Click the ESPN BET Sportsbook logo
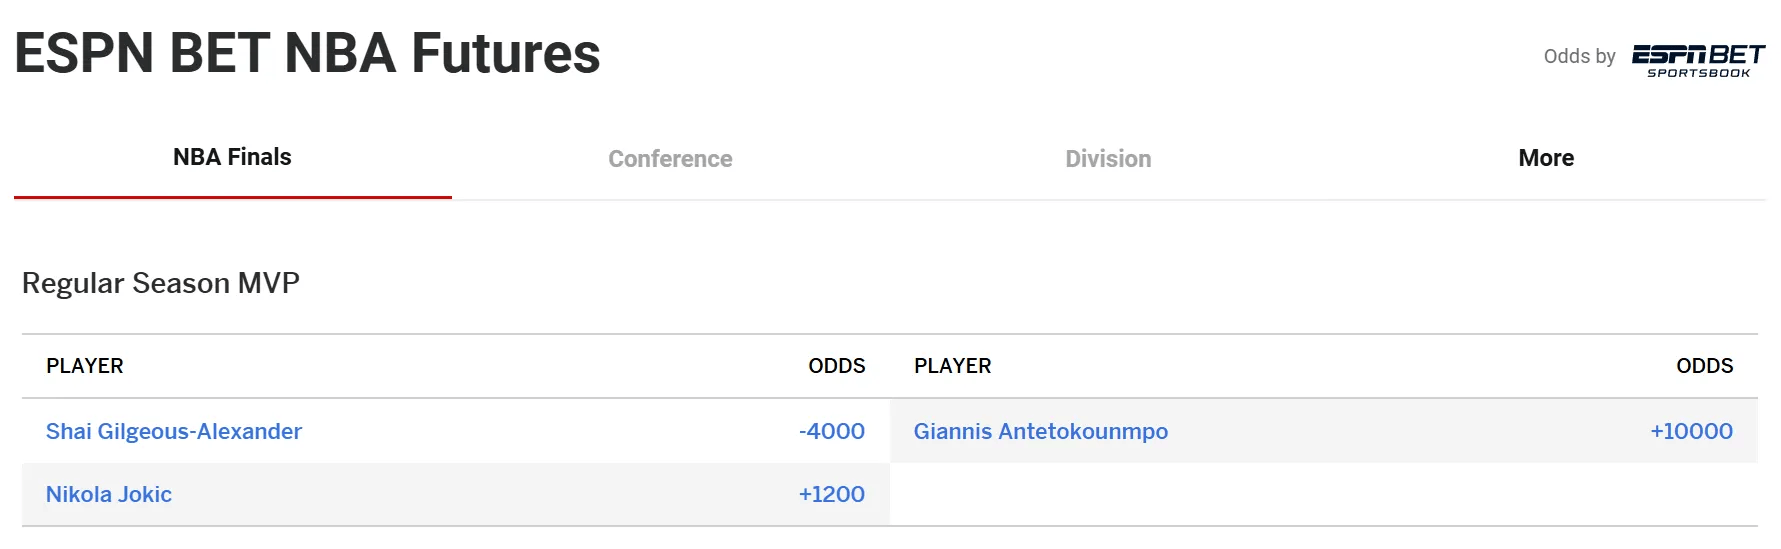 click(x=1698, y=60)
